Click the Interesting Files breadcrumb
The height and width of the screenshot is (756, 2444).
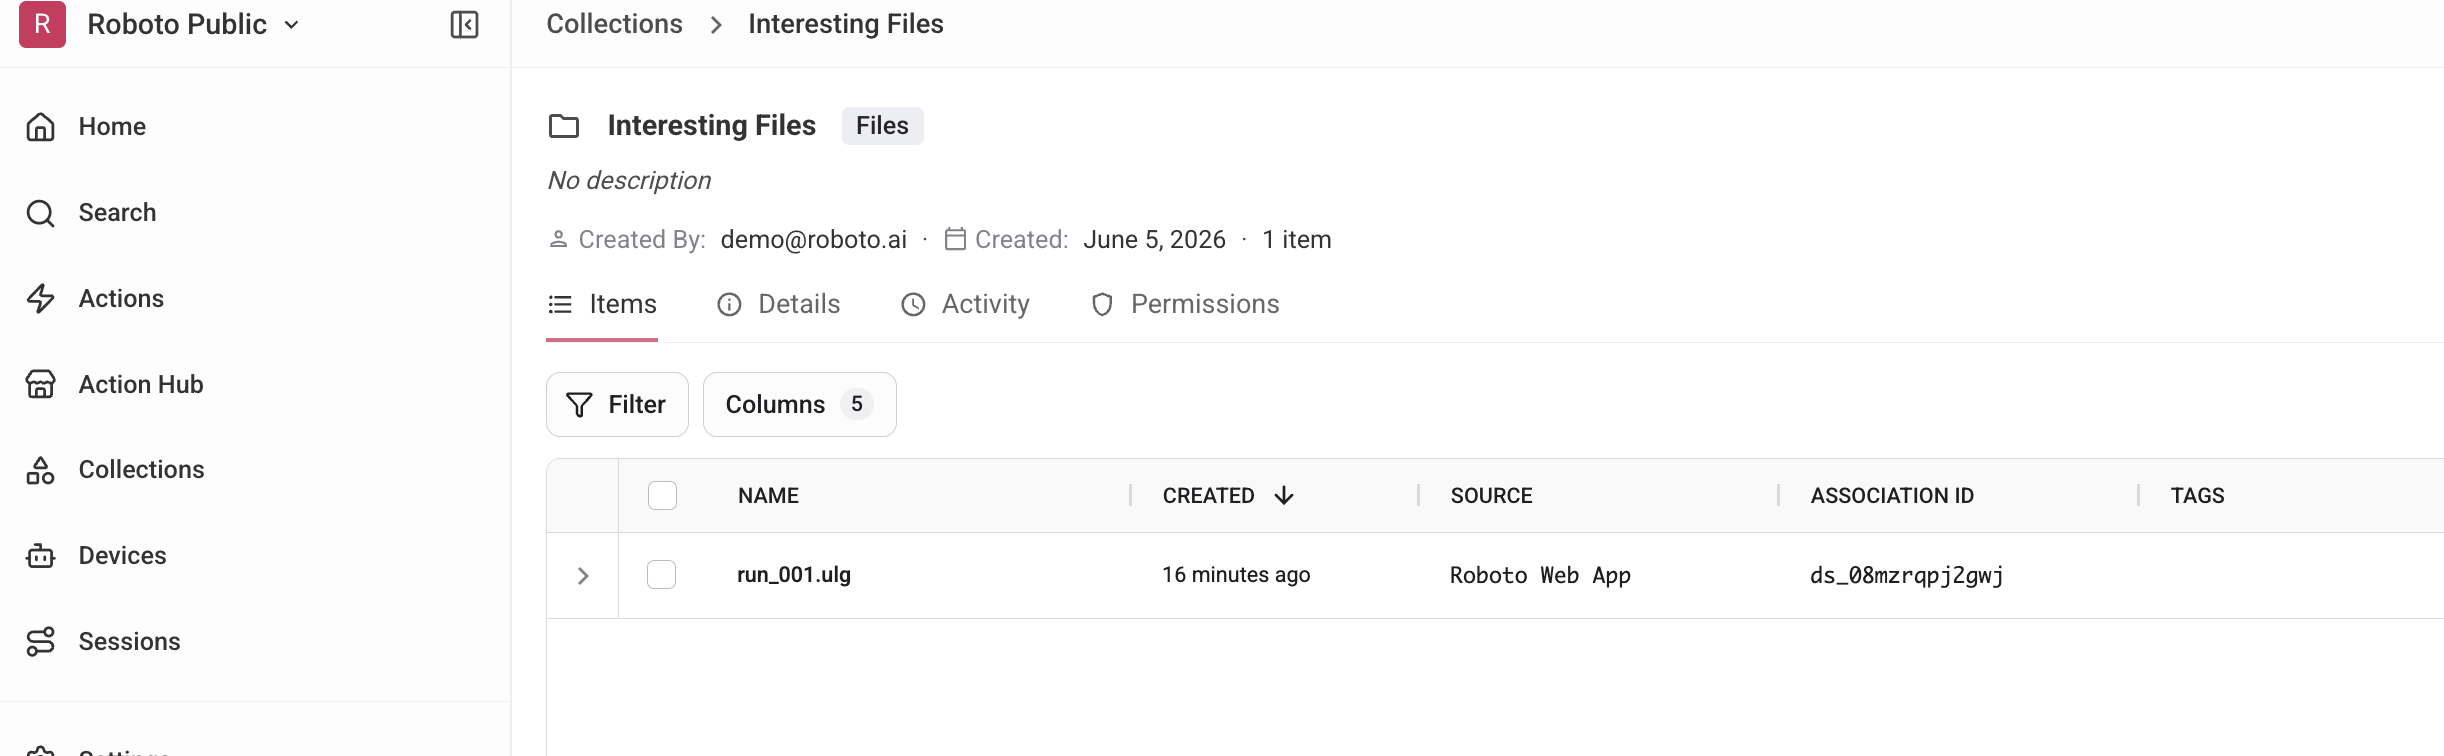[845, 24]
